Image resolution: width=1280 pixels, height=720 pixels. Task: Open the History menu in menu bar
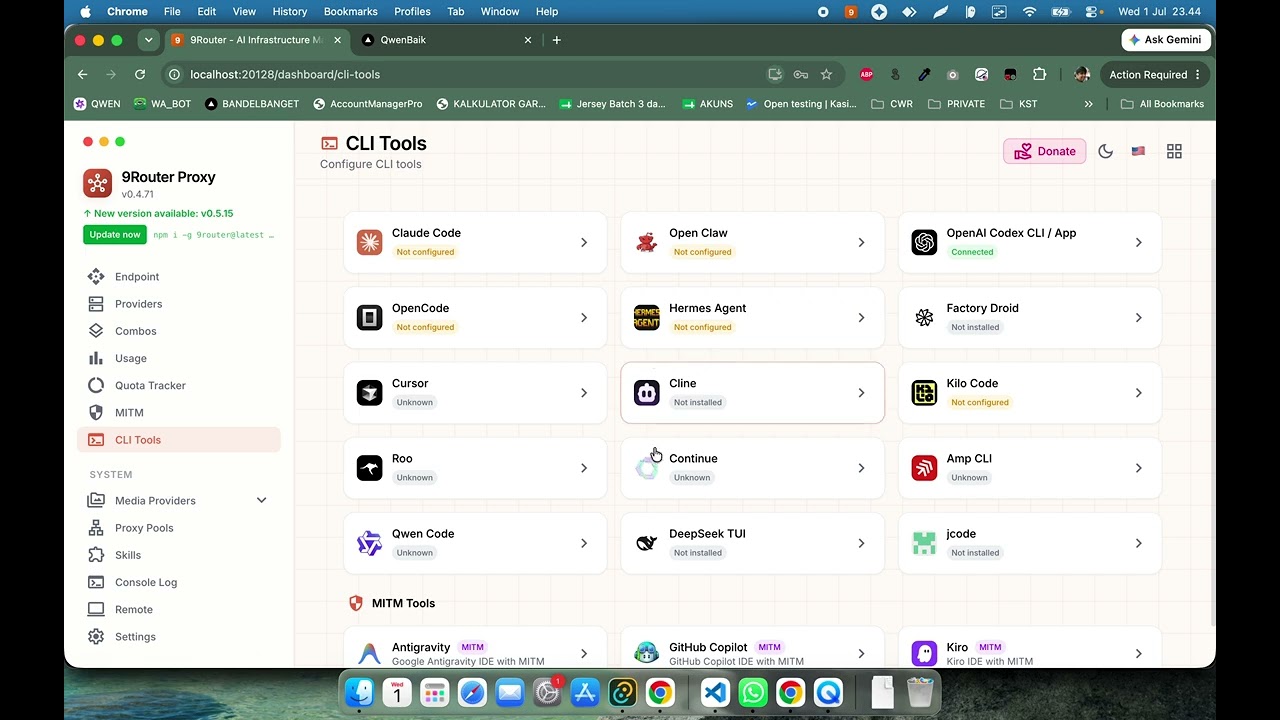point(290,11)
